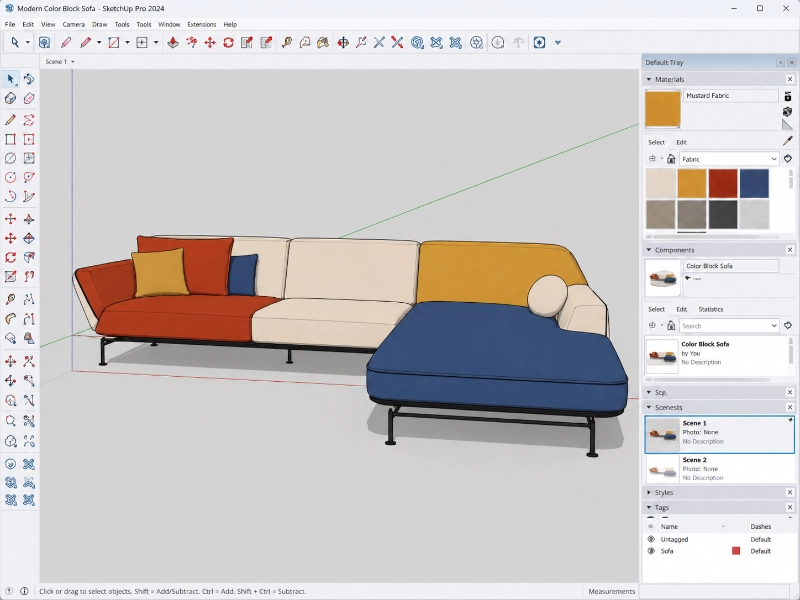
Task: Pick the Eraser tool in left toolbar
Action: pyautogui.click(x=29, y=98)
